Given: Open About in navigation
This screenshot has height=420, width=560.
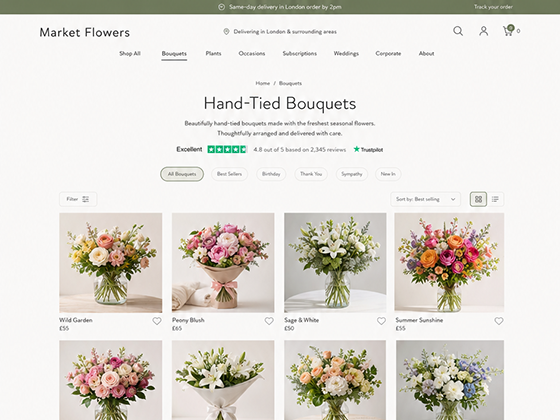Looking at the screenshot, I should click(x=426, y=54).
